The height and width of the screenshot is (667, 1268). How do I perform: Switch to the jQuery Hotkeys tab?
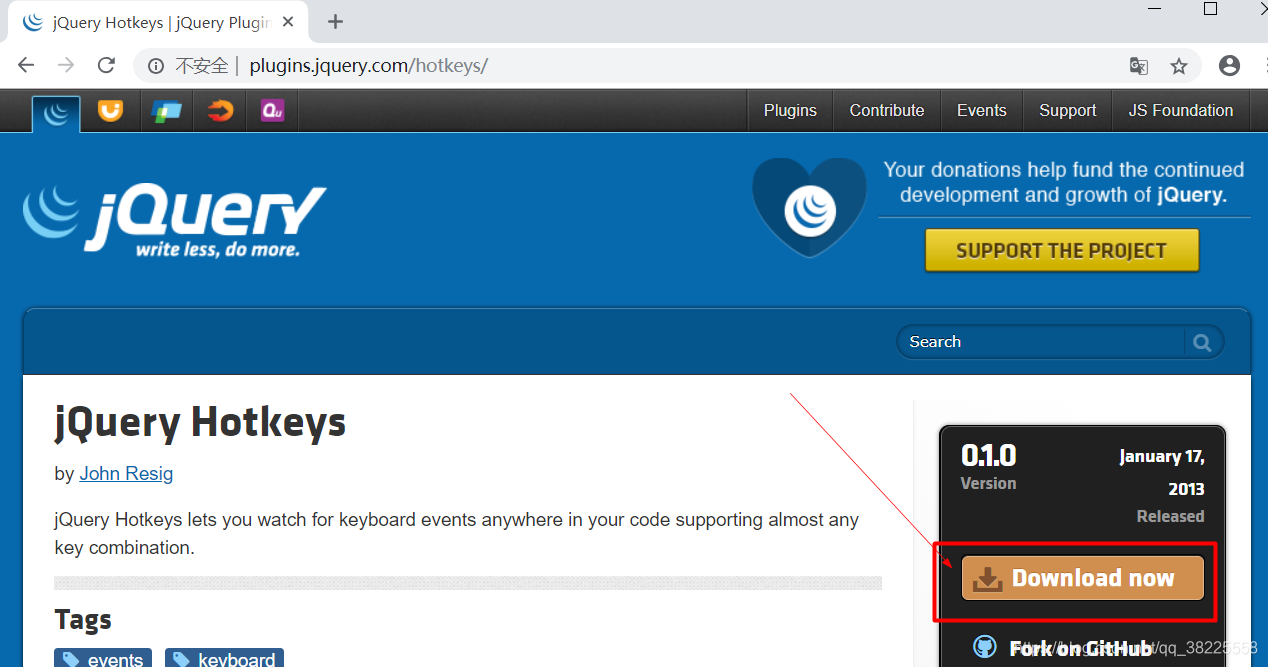click(150, 21)
